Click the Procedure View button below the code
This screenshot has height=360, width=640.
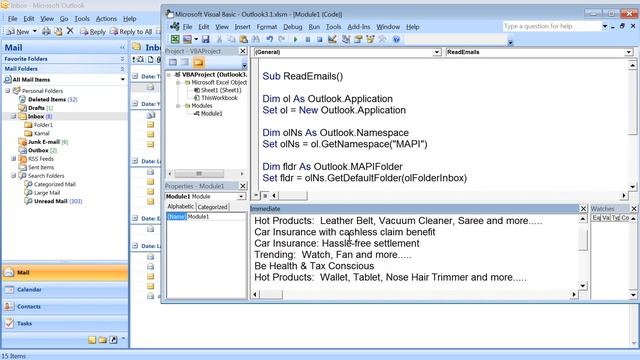click(x=256, y=196)
